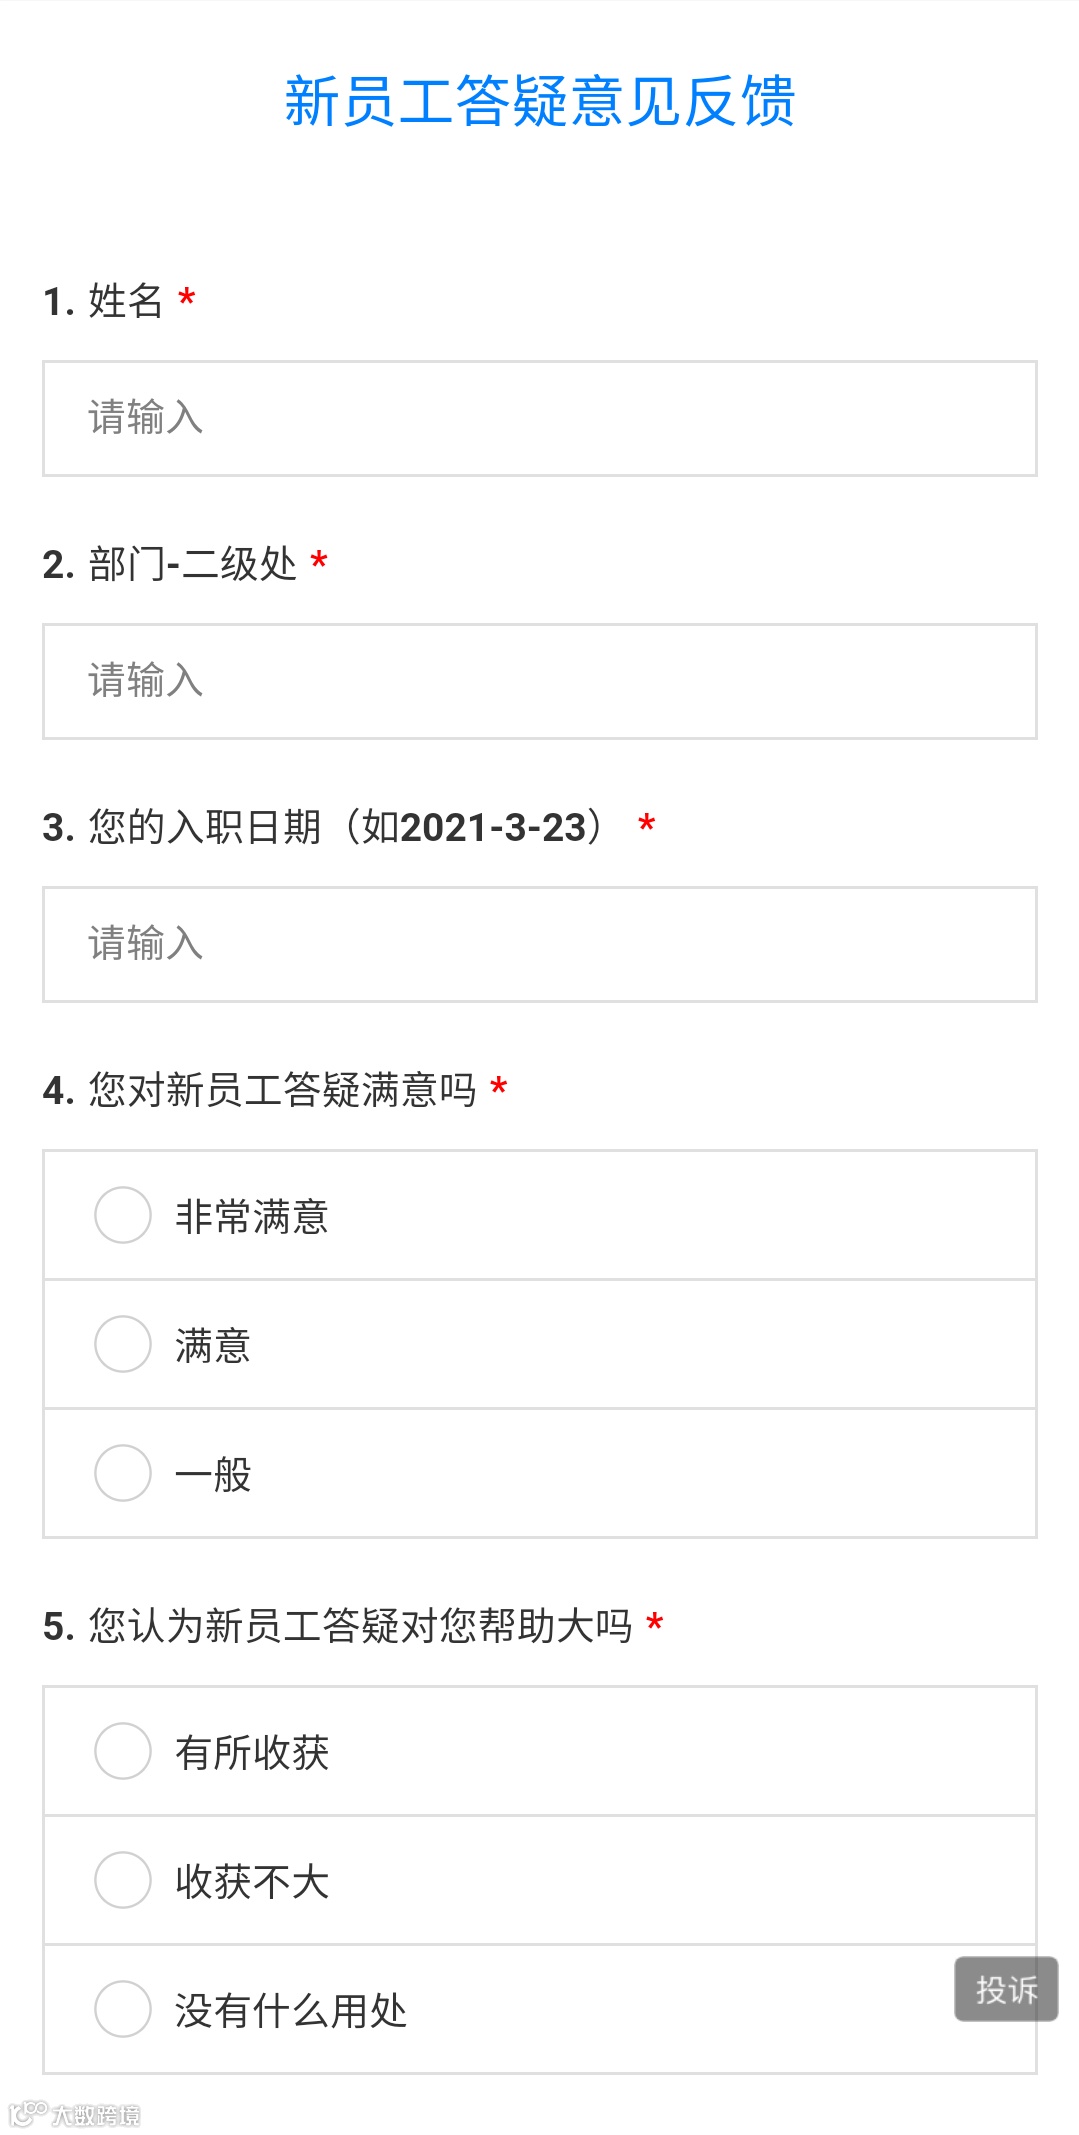The width and height of the screenshot is (1079, 2135).
Task: Choose the 收获不大 radio option
Action: (x=123, y=1880)
